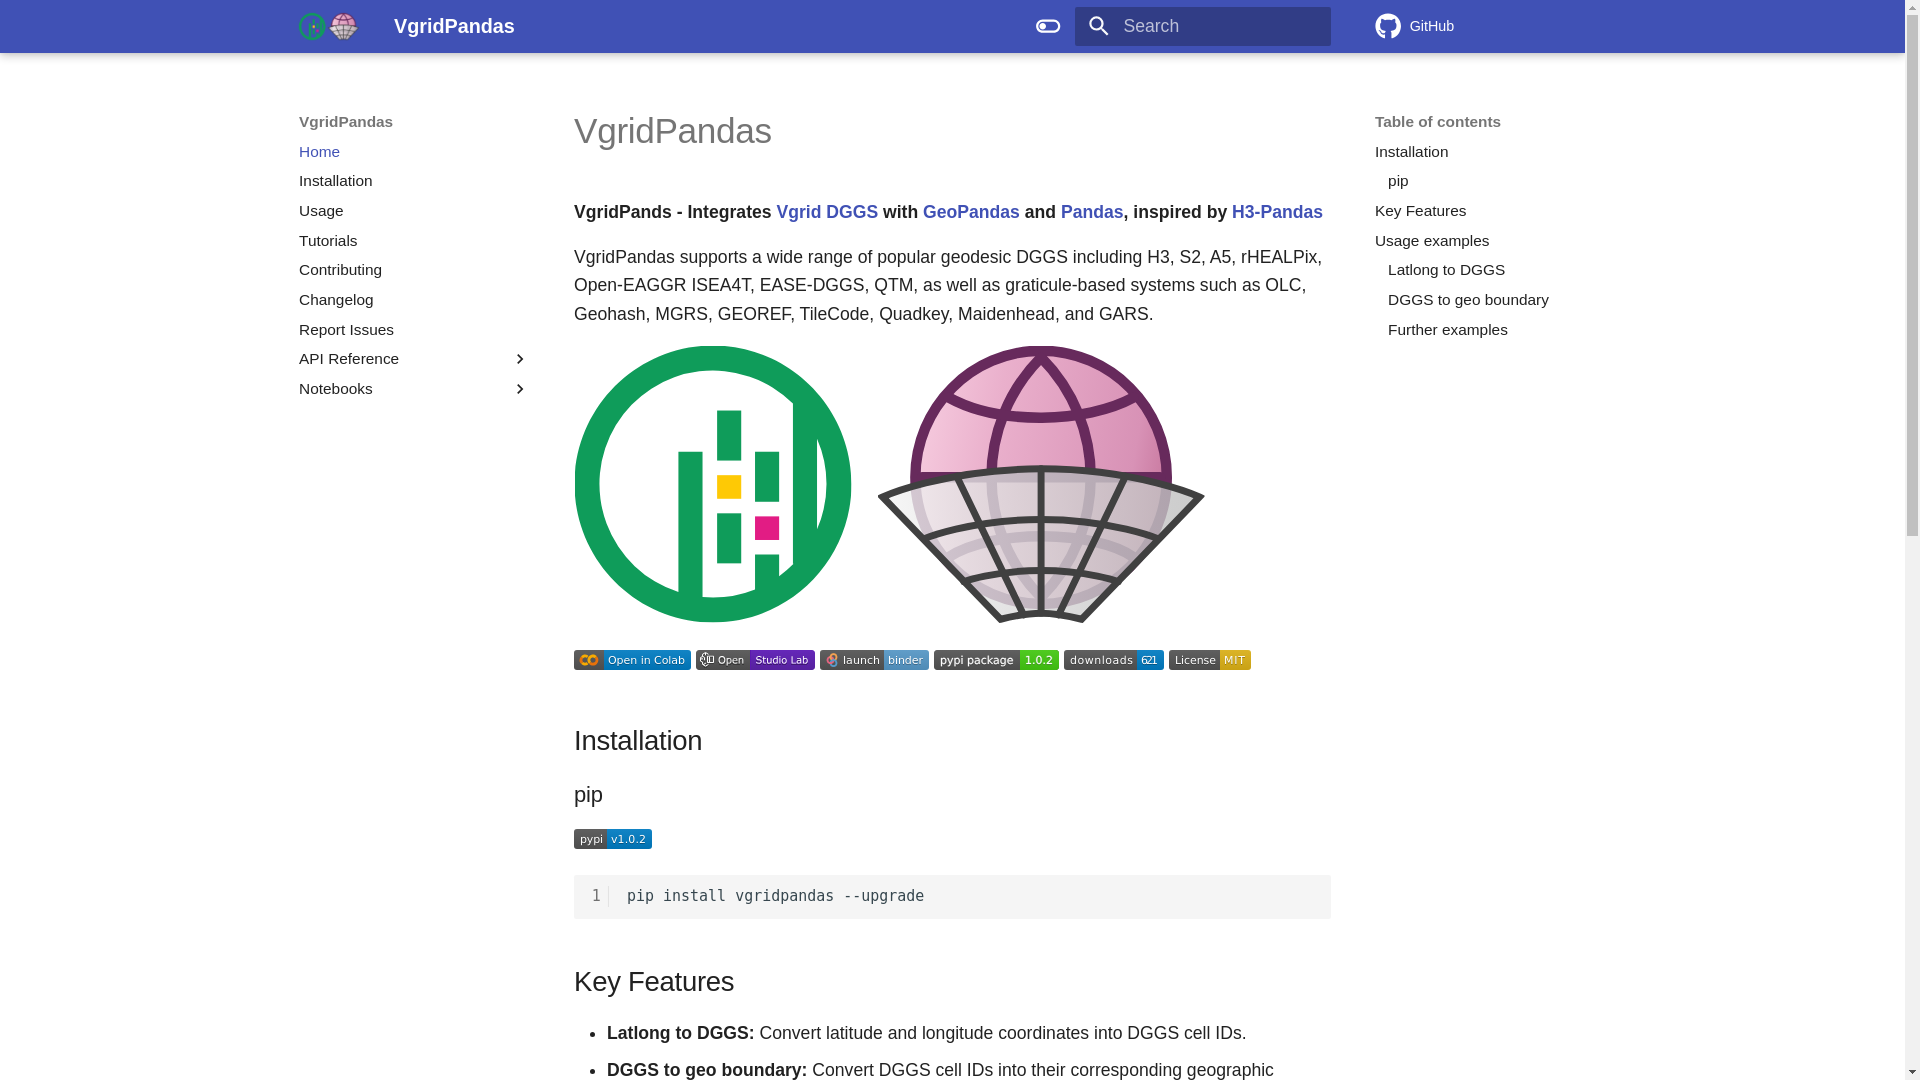Open the Usage sidebar page
Screen dimensions: 1920x1080
click(321, 211)
